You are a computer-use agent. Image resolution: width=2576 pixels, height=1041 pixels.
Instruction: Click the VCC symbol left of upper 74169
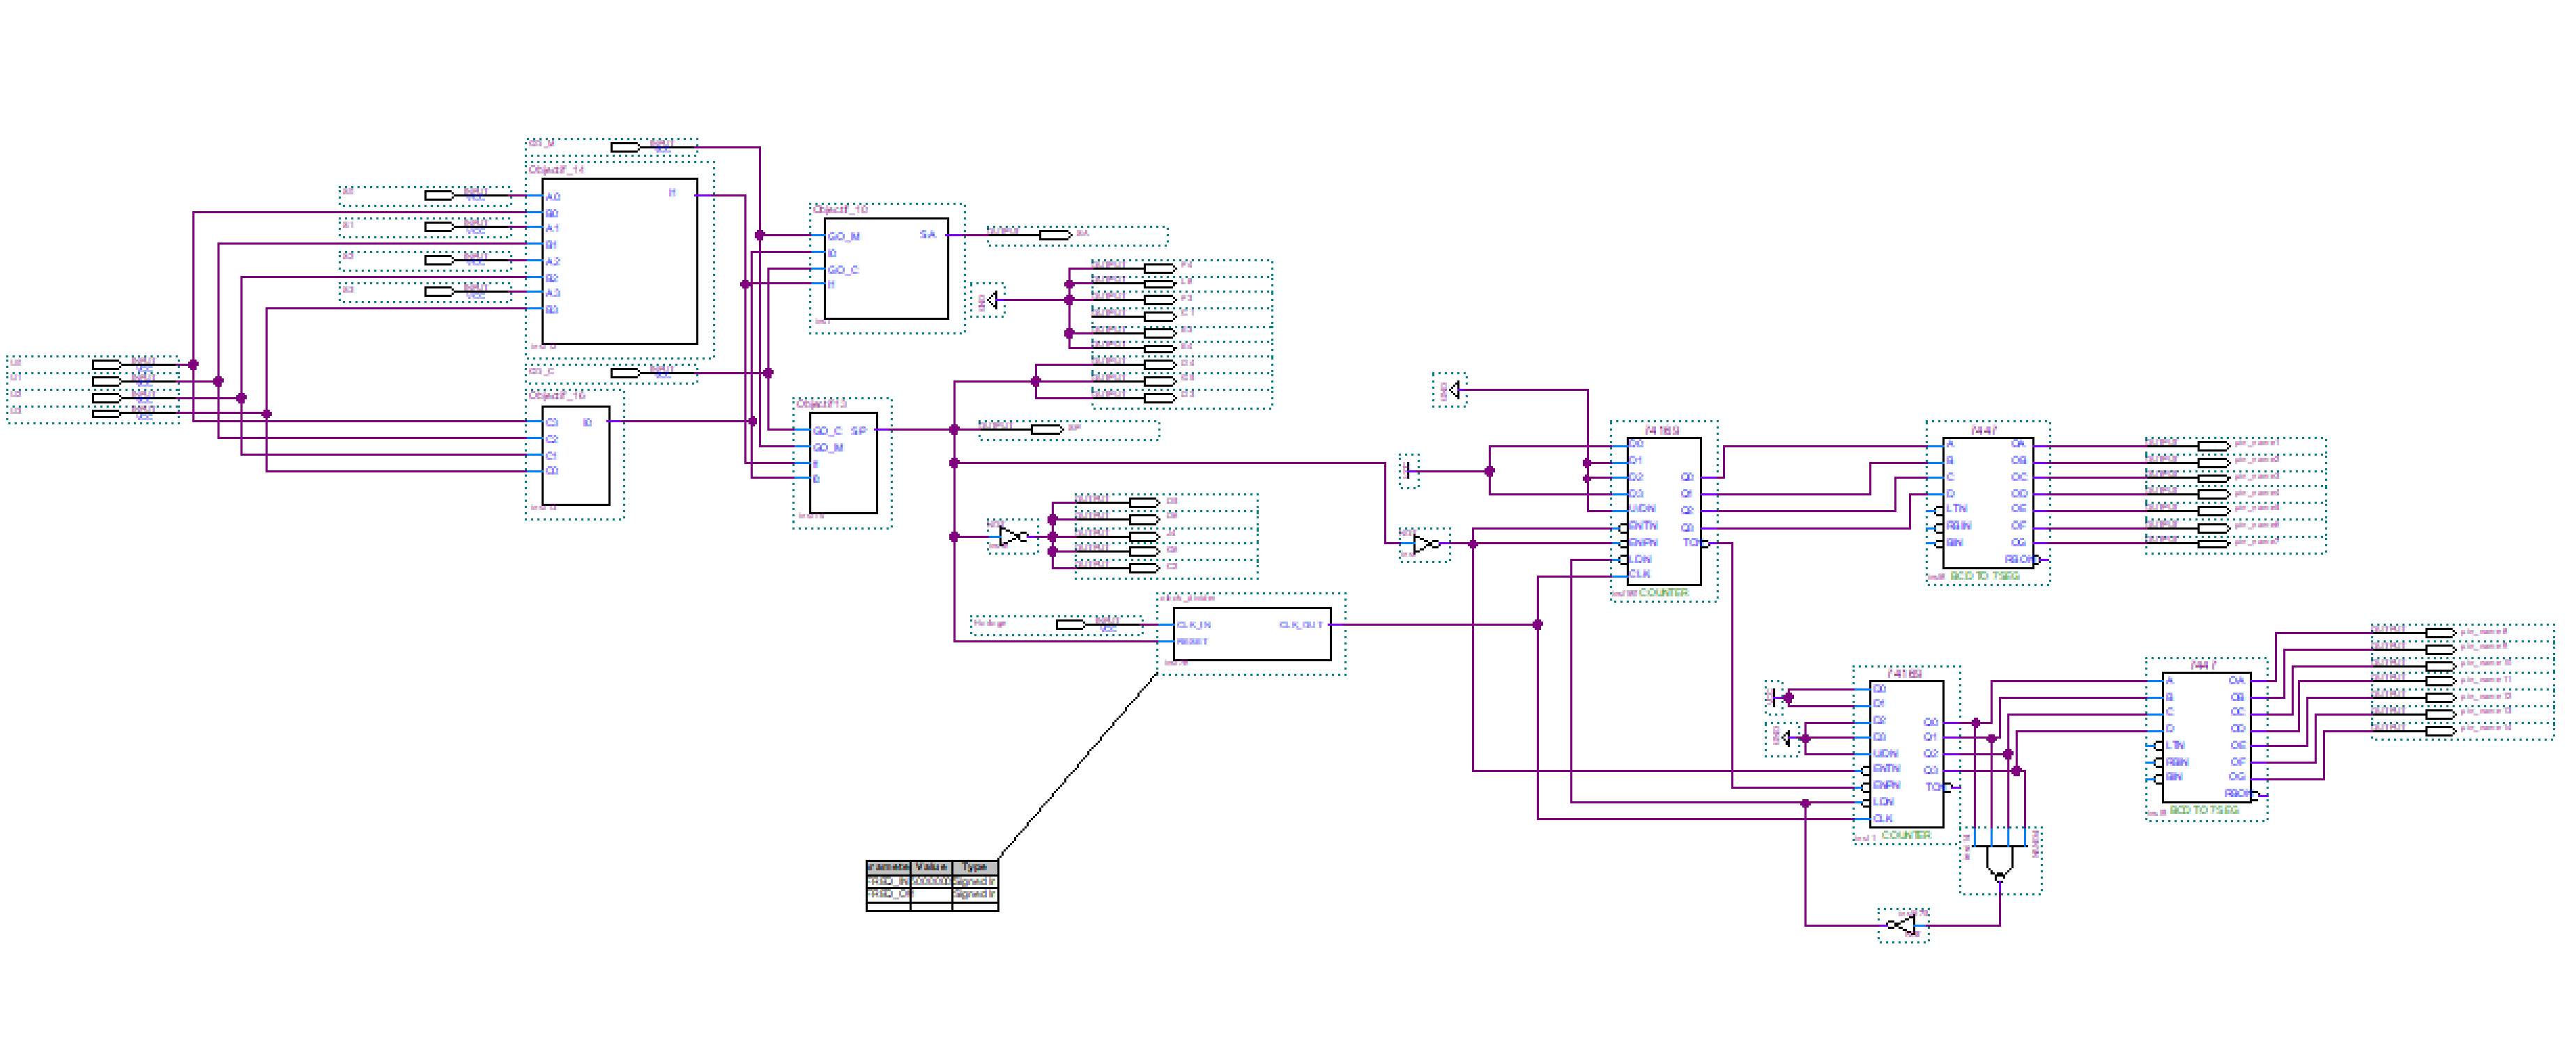point(1409,470)
